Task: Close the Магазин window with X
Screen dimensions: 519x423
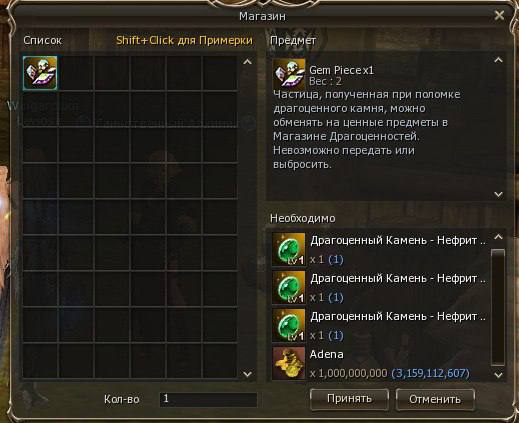Action: (499, 15)
